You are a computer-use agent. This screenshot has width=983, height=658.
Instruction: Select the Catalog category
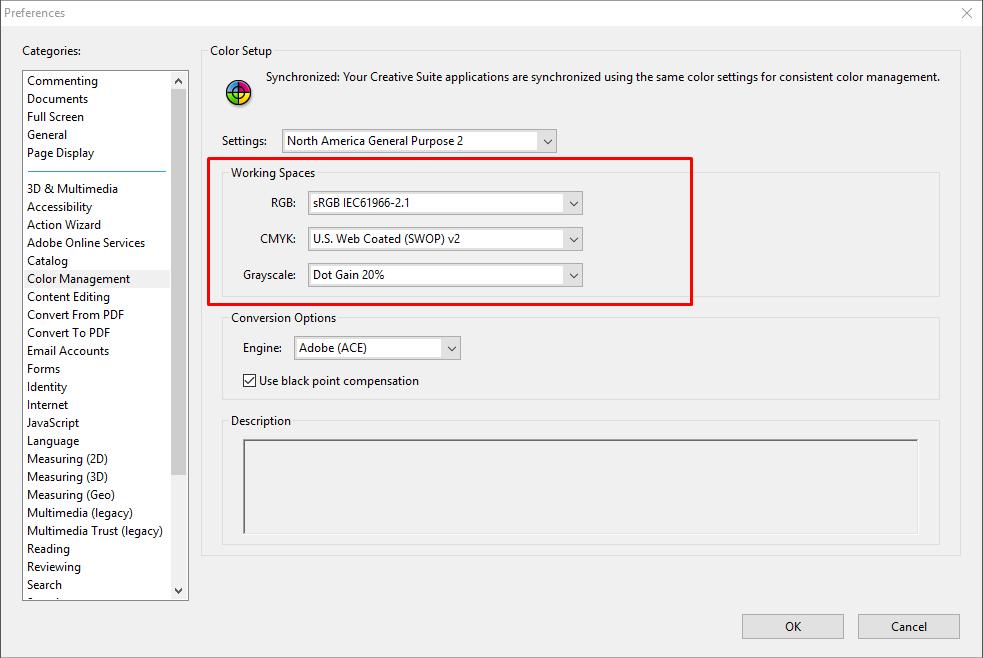pos(98,261)
